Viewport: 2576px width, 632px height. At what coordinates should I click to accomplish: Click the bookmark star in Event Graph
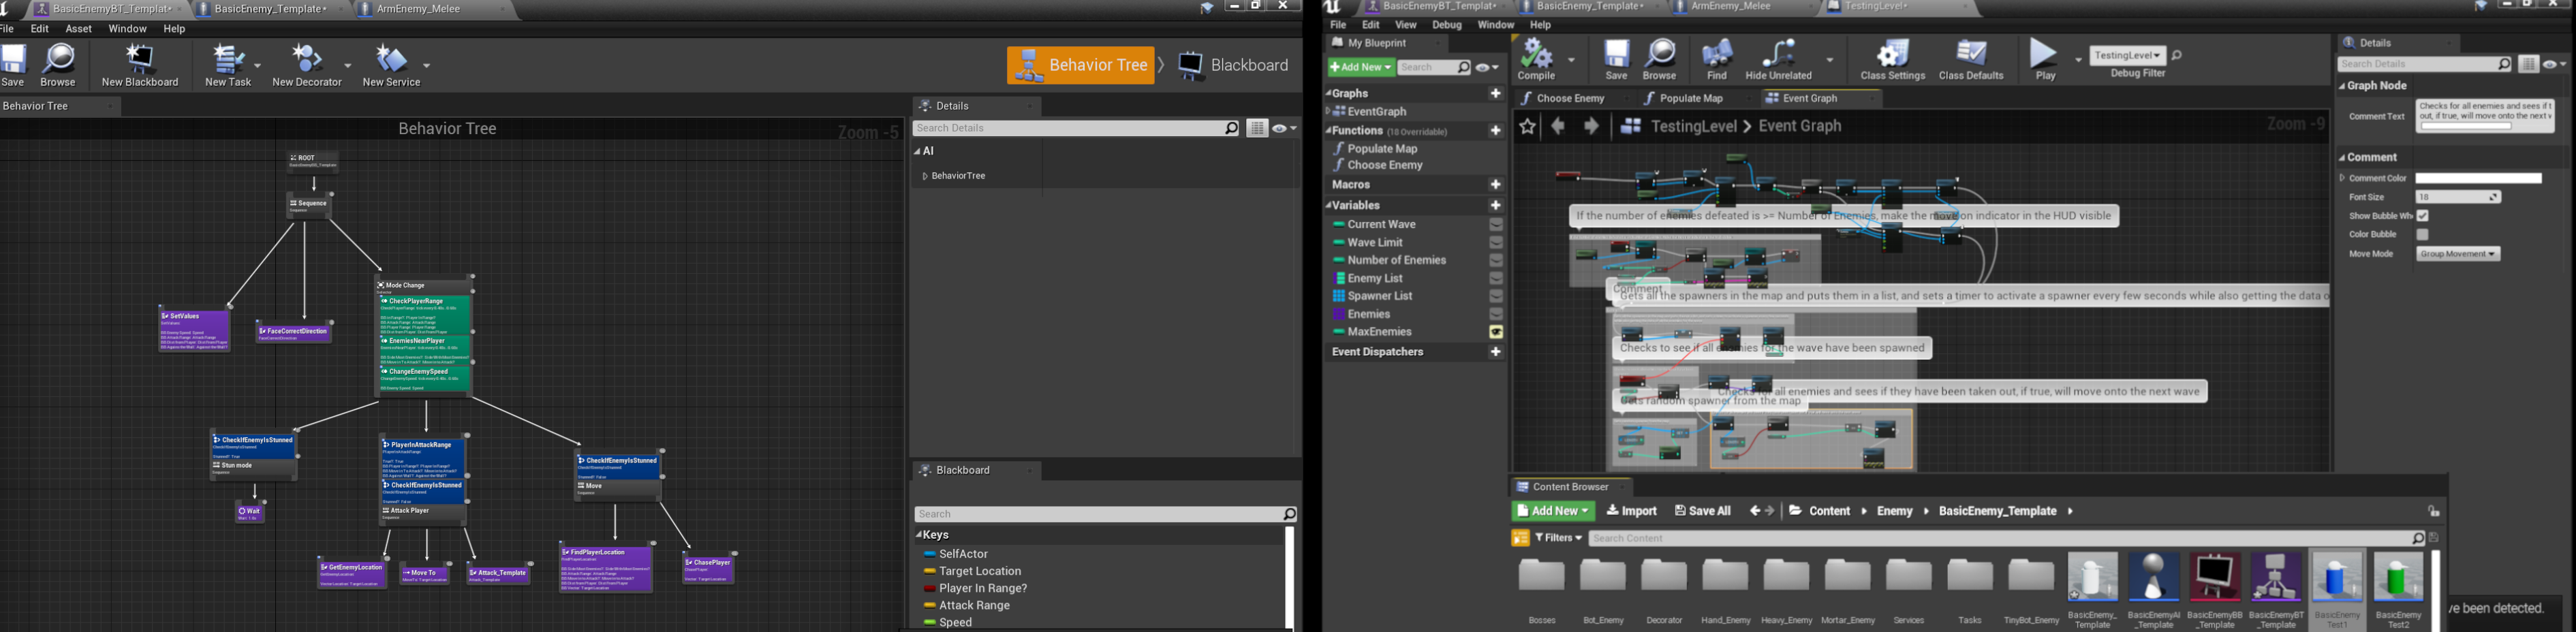(x=1527, y=126)
